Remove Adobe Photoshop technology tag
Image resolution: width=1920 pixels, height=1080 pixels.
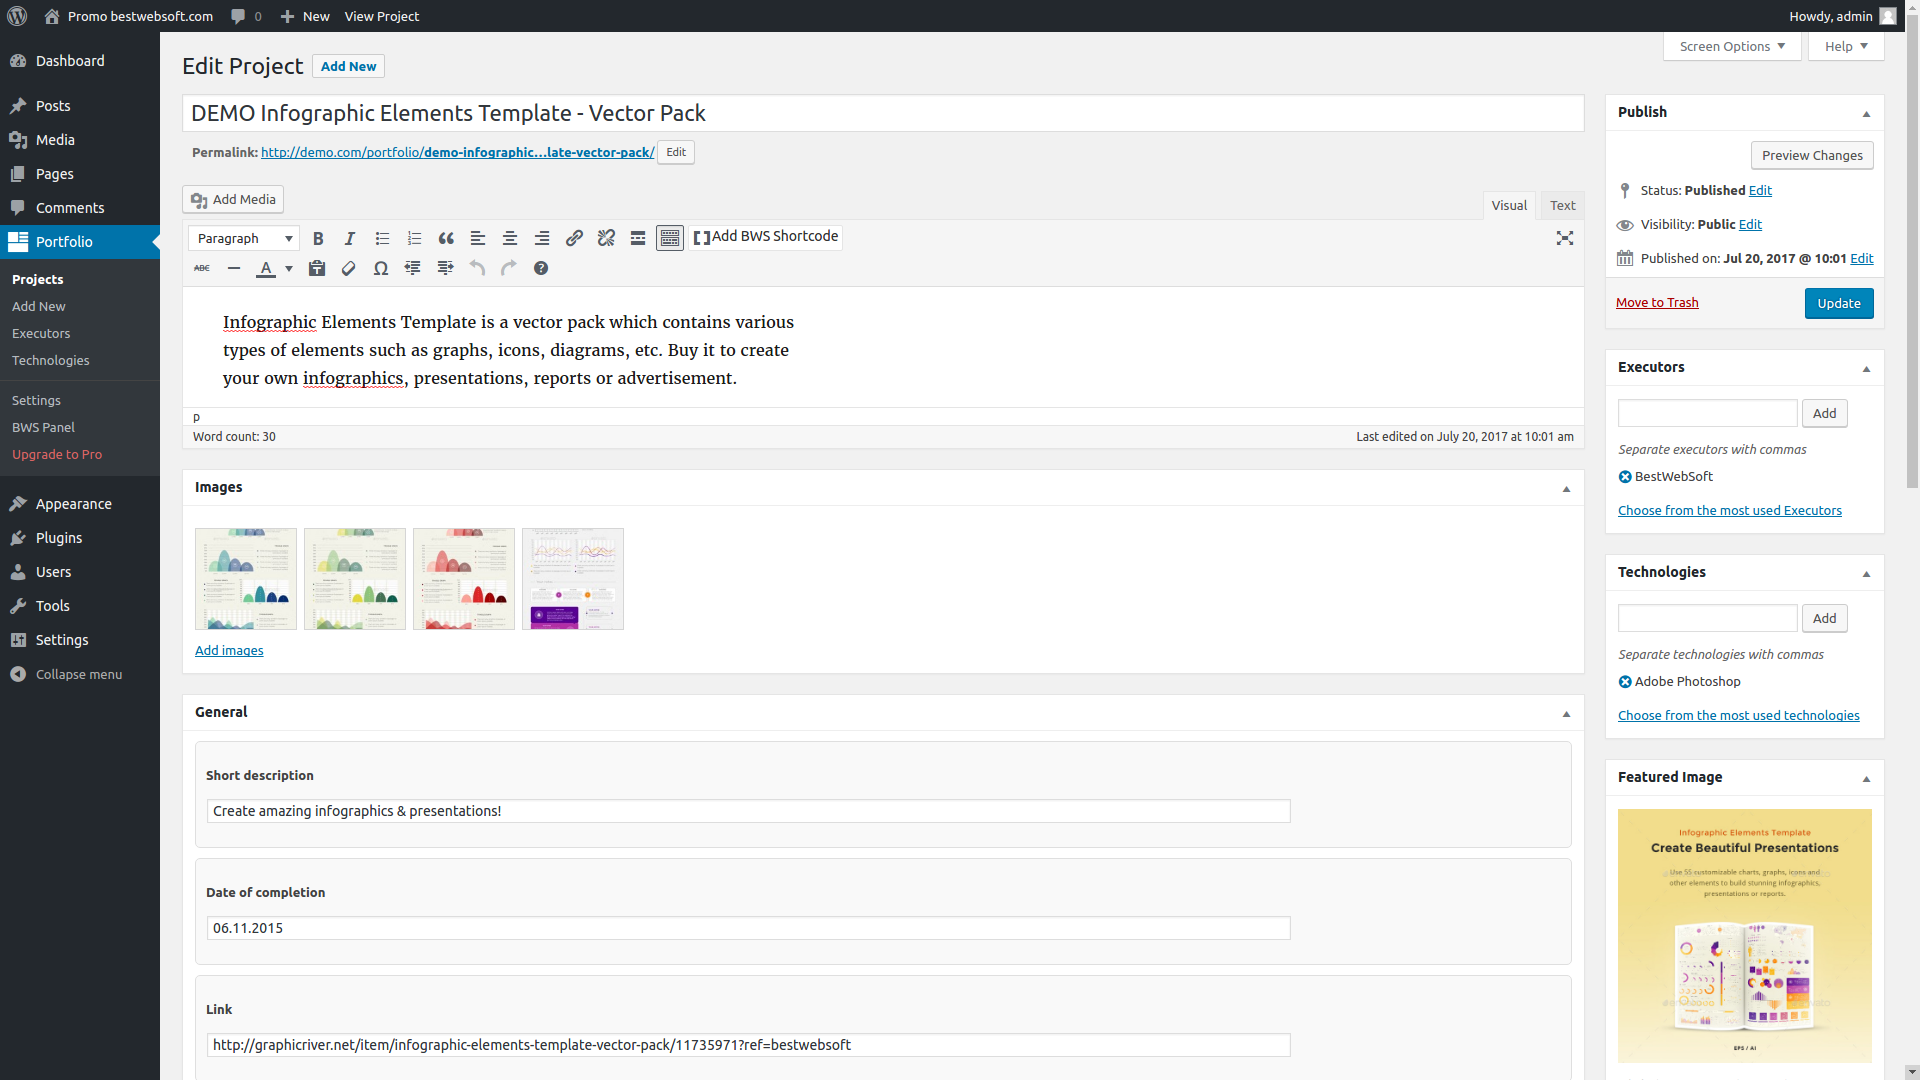(1625, 682)
